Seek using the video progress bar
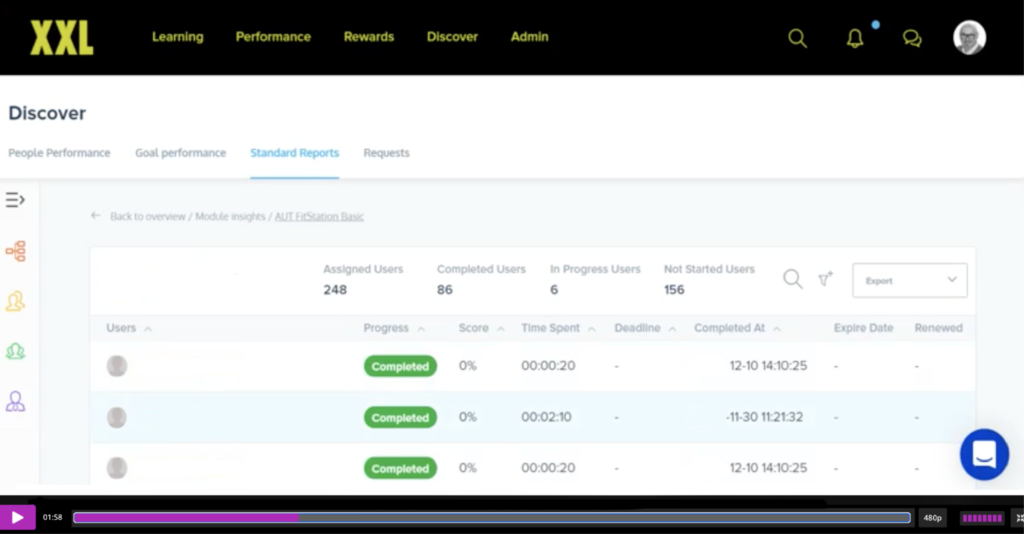This screenshot has height=534, width=1024. (x=492, y=518)
